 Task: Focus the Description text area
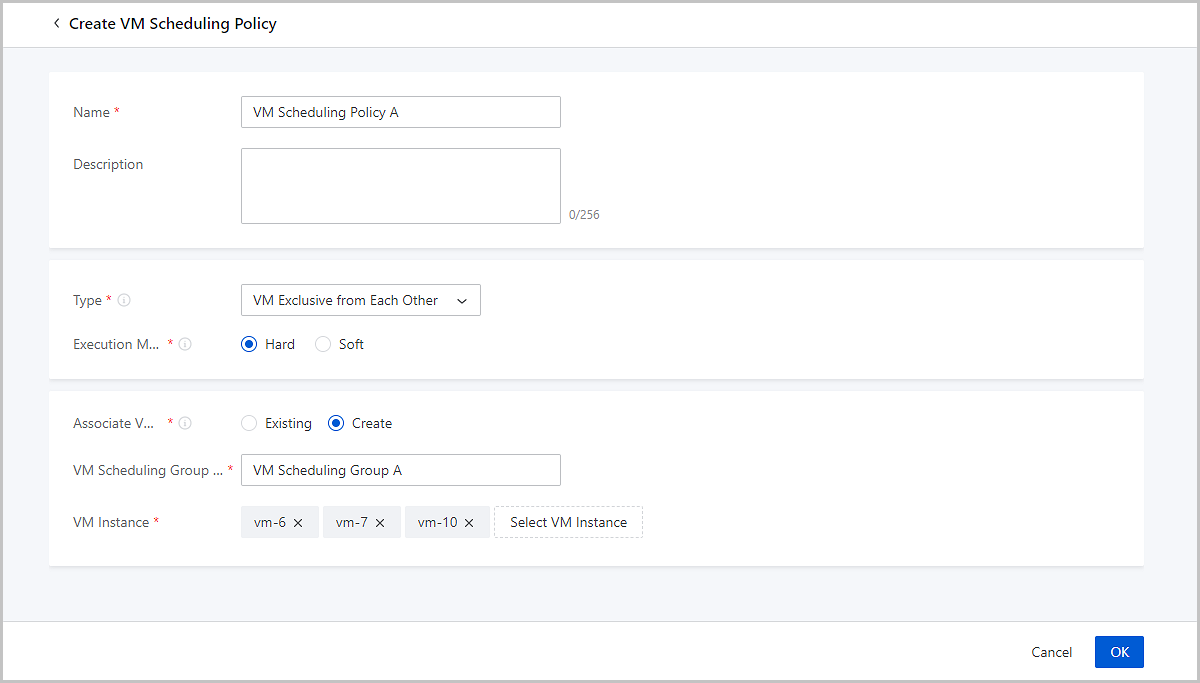point(400,186)
